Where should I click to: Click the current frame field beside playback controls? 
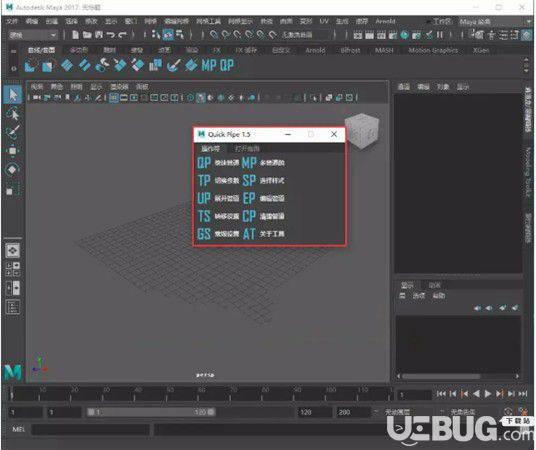tap(414, 395)
